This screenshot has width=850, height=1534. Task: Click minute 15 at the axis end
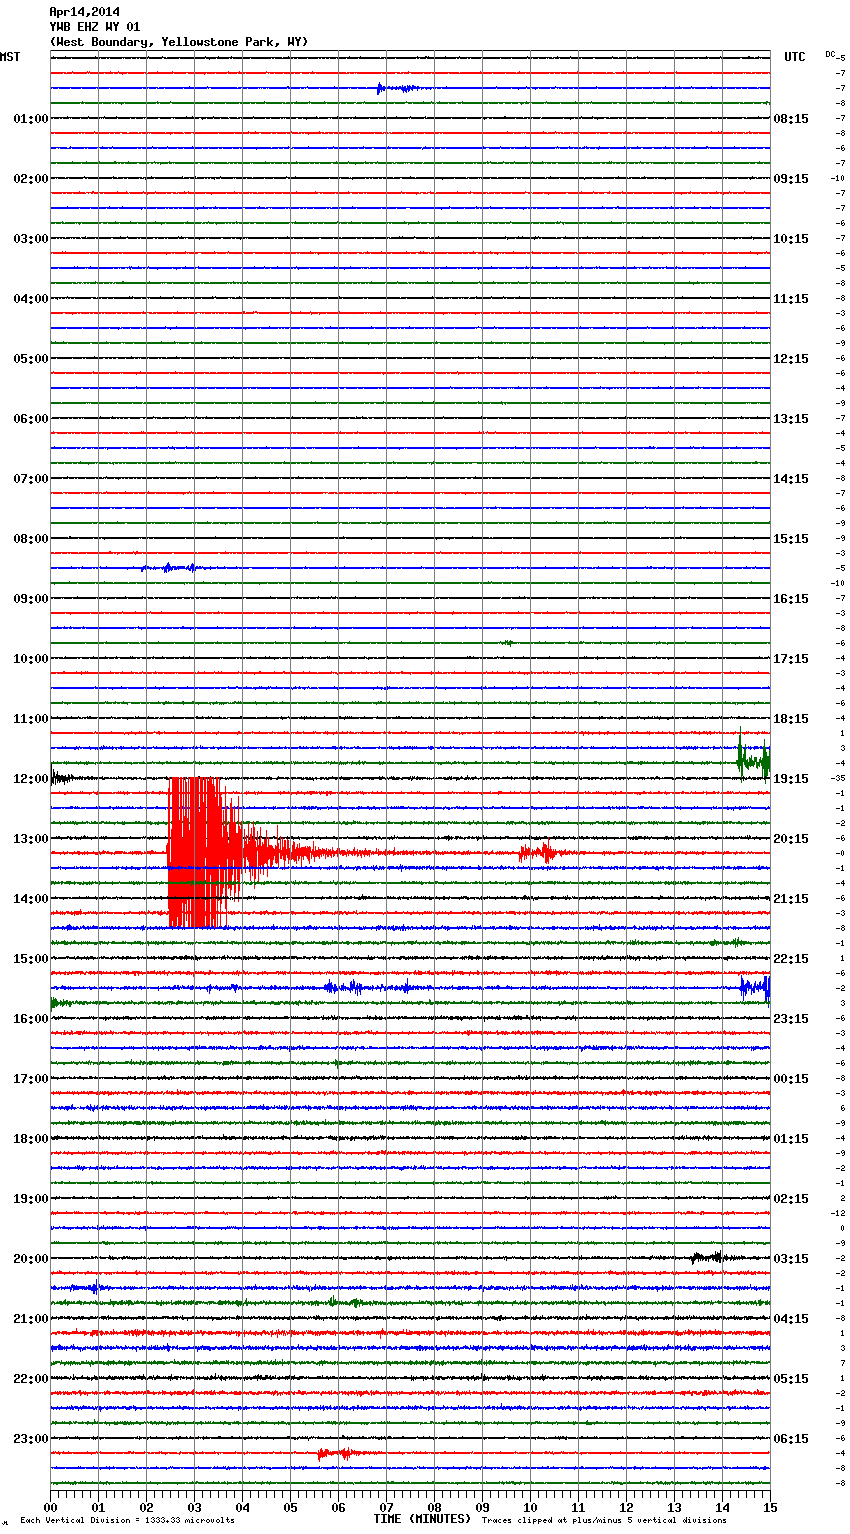770,1507
